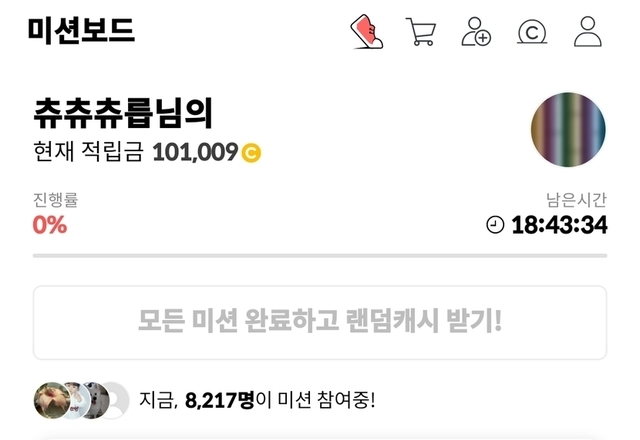Tap the 18:43:34 remaining time
Screen dimensions: 640x440
559,225
